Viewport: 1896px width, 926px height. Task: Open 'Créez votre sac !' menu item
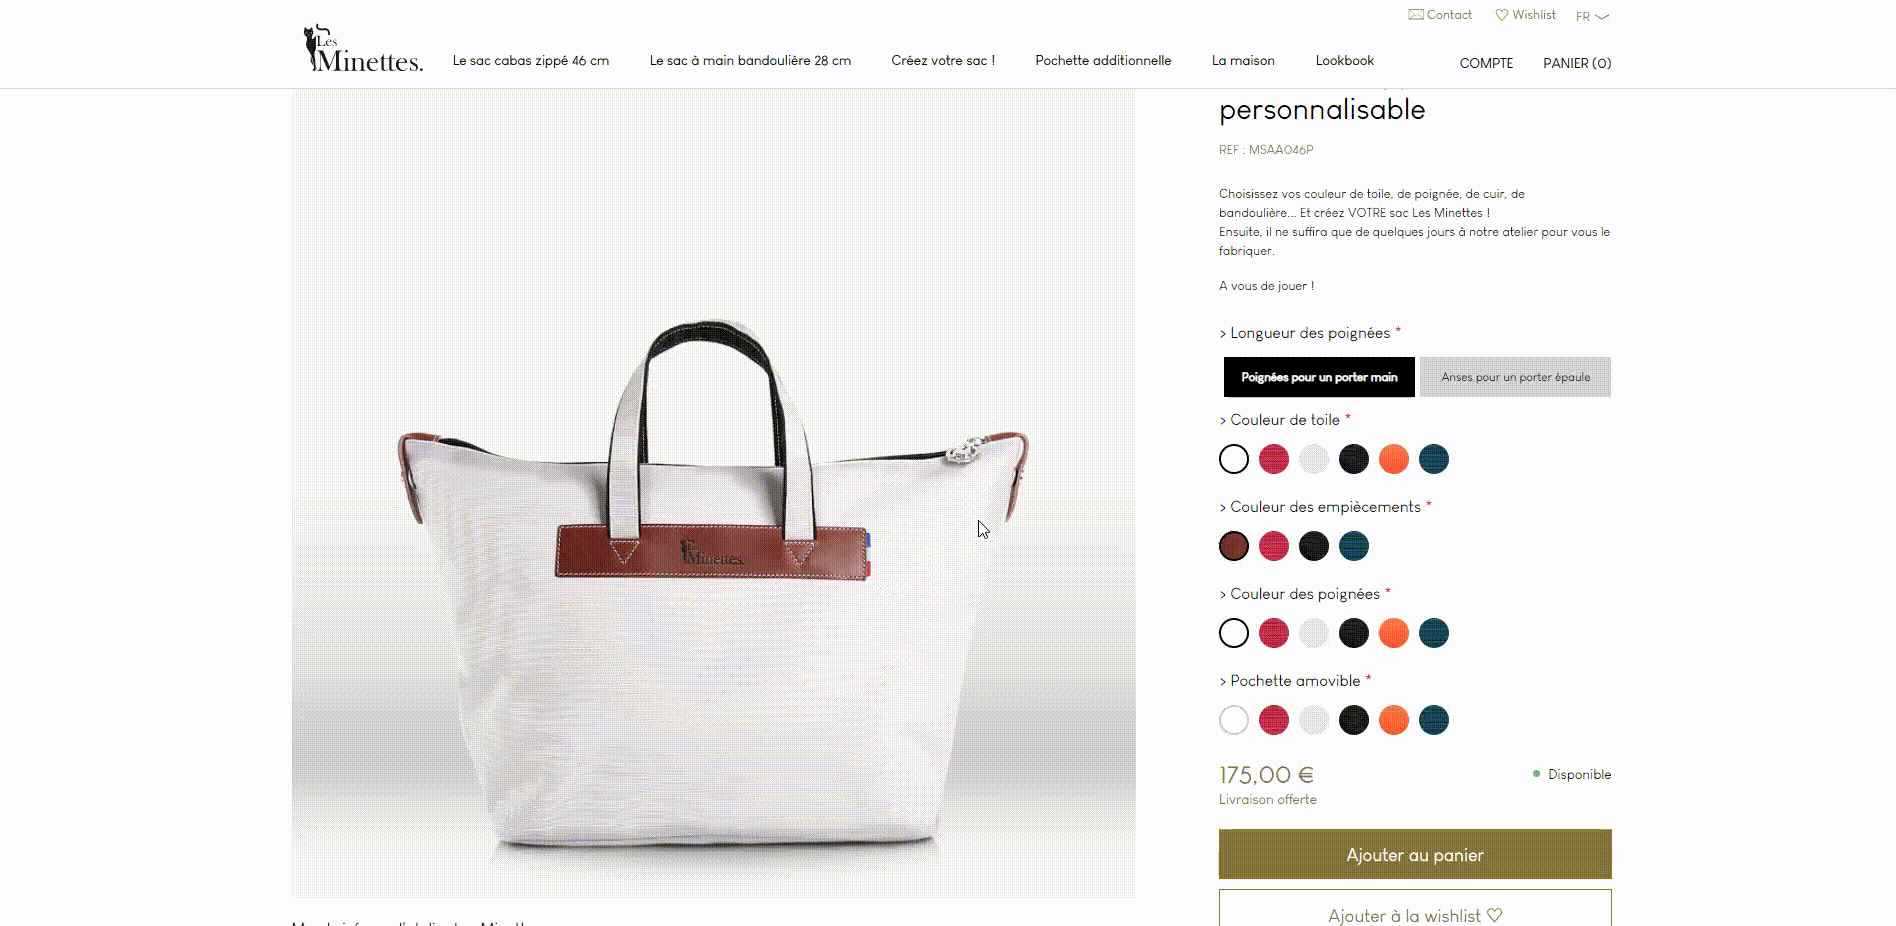click(943, 61)
